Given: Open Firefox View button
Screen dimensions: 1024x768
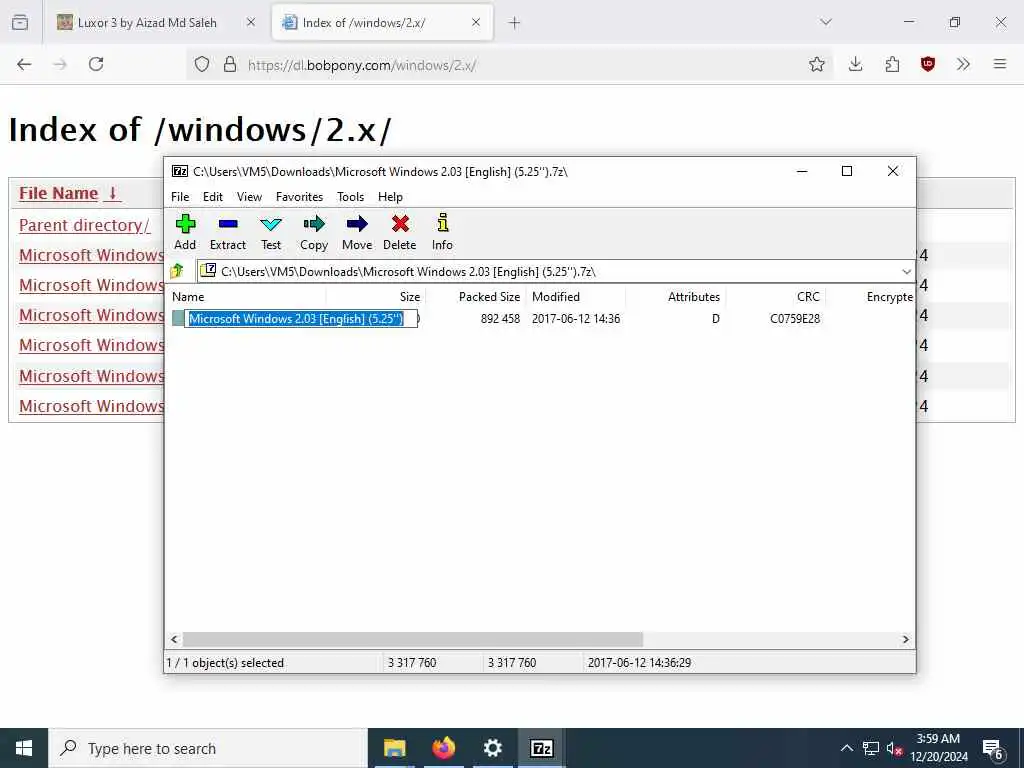Looking at the screenshot, I should coord(20,22).
